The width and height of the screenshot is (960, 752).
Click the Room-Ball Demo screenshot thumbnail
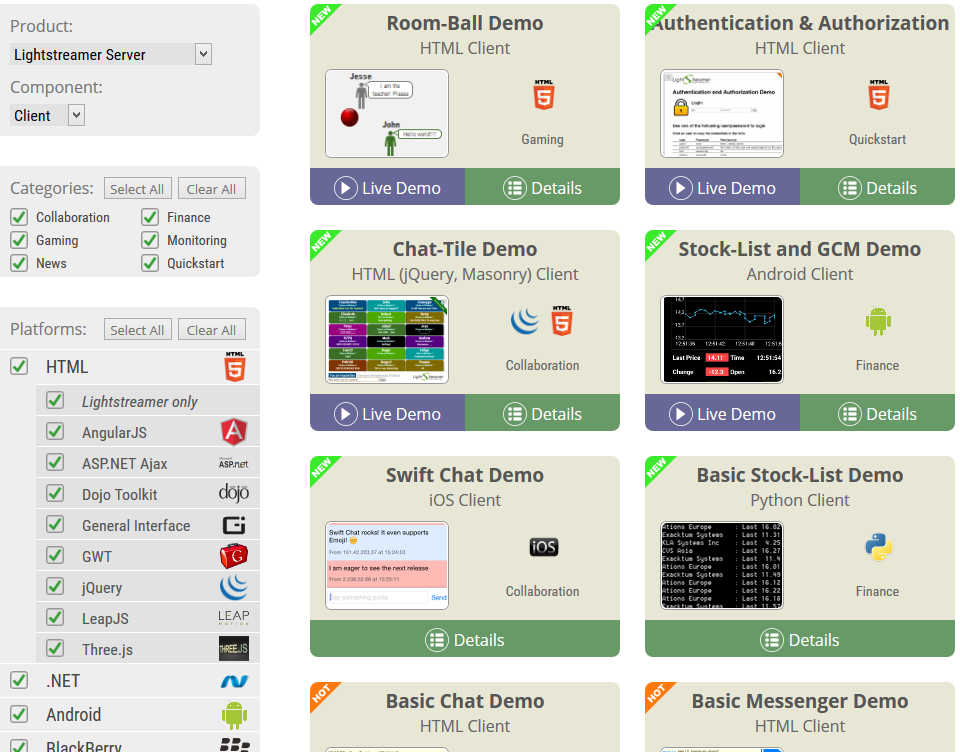click(387, 113)
